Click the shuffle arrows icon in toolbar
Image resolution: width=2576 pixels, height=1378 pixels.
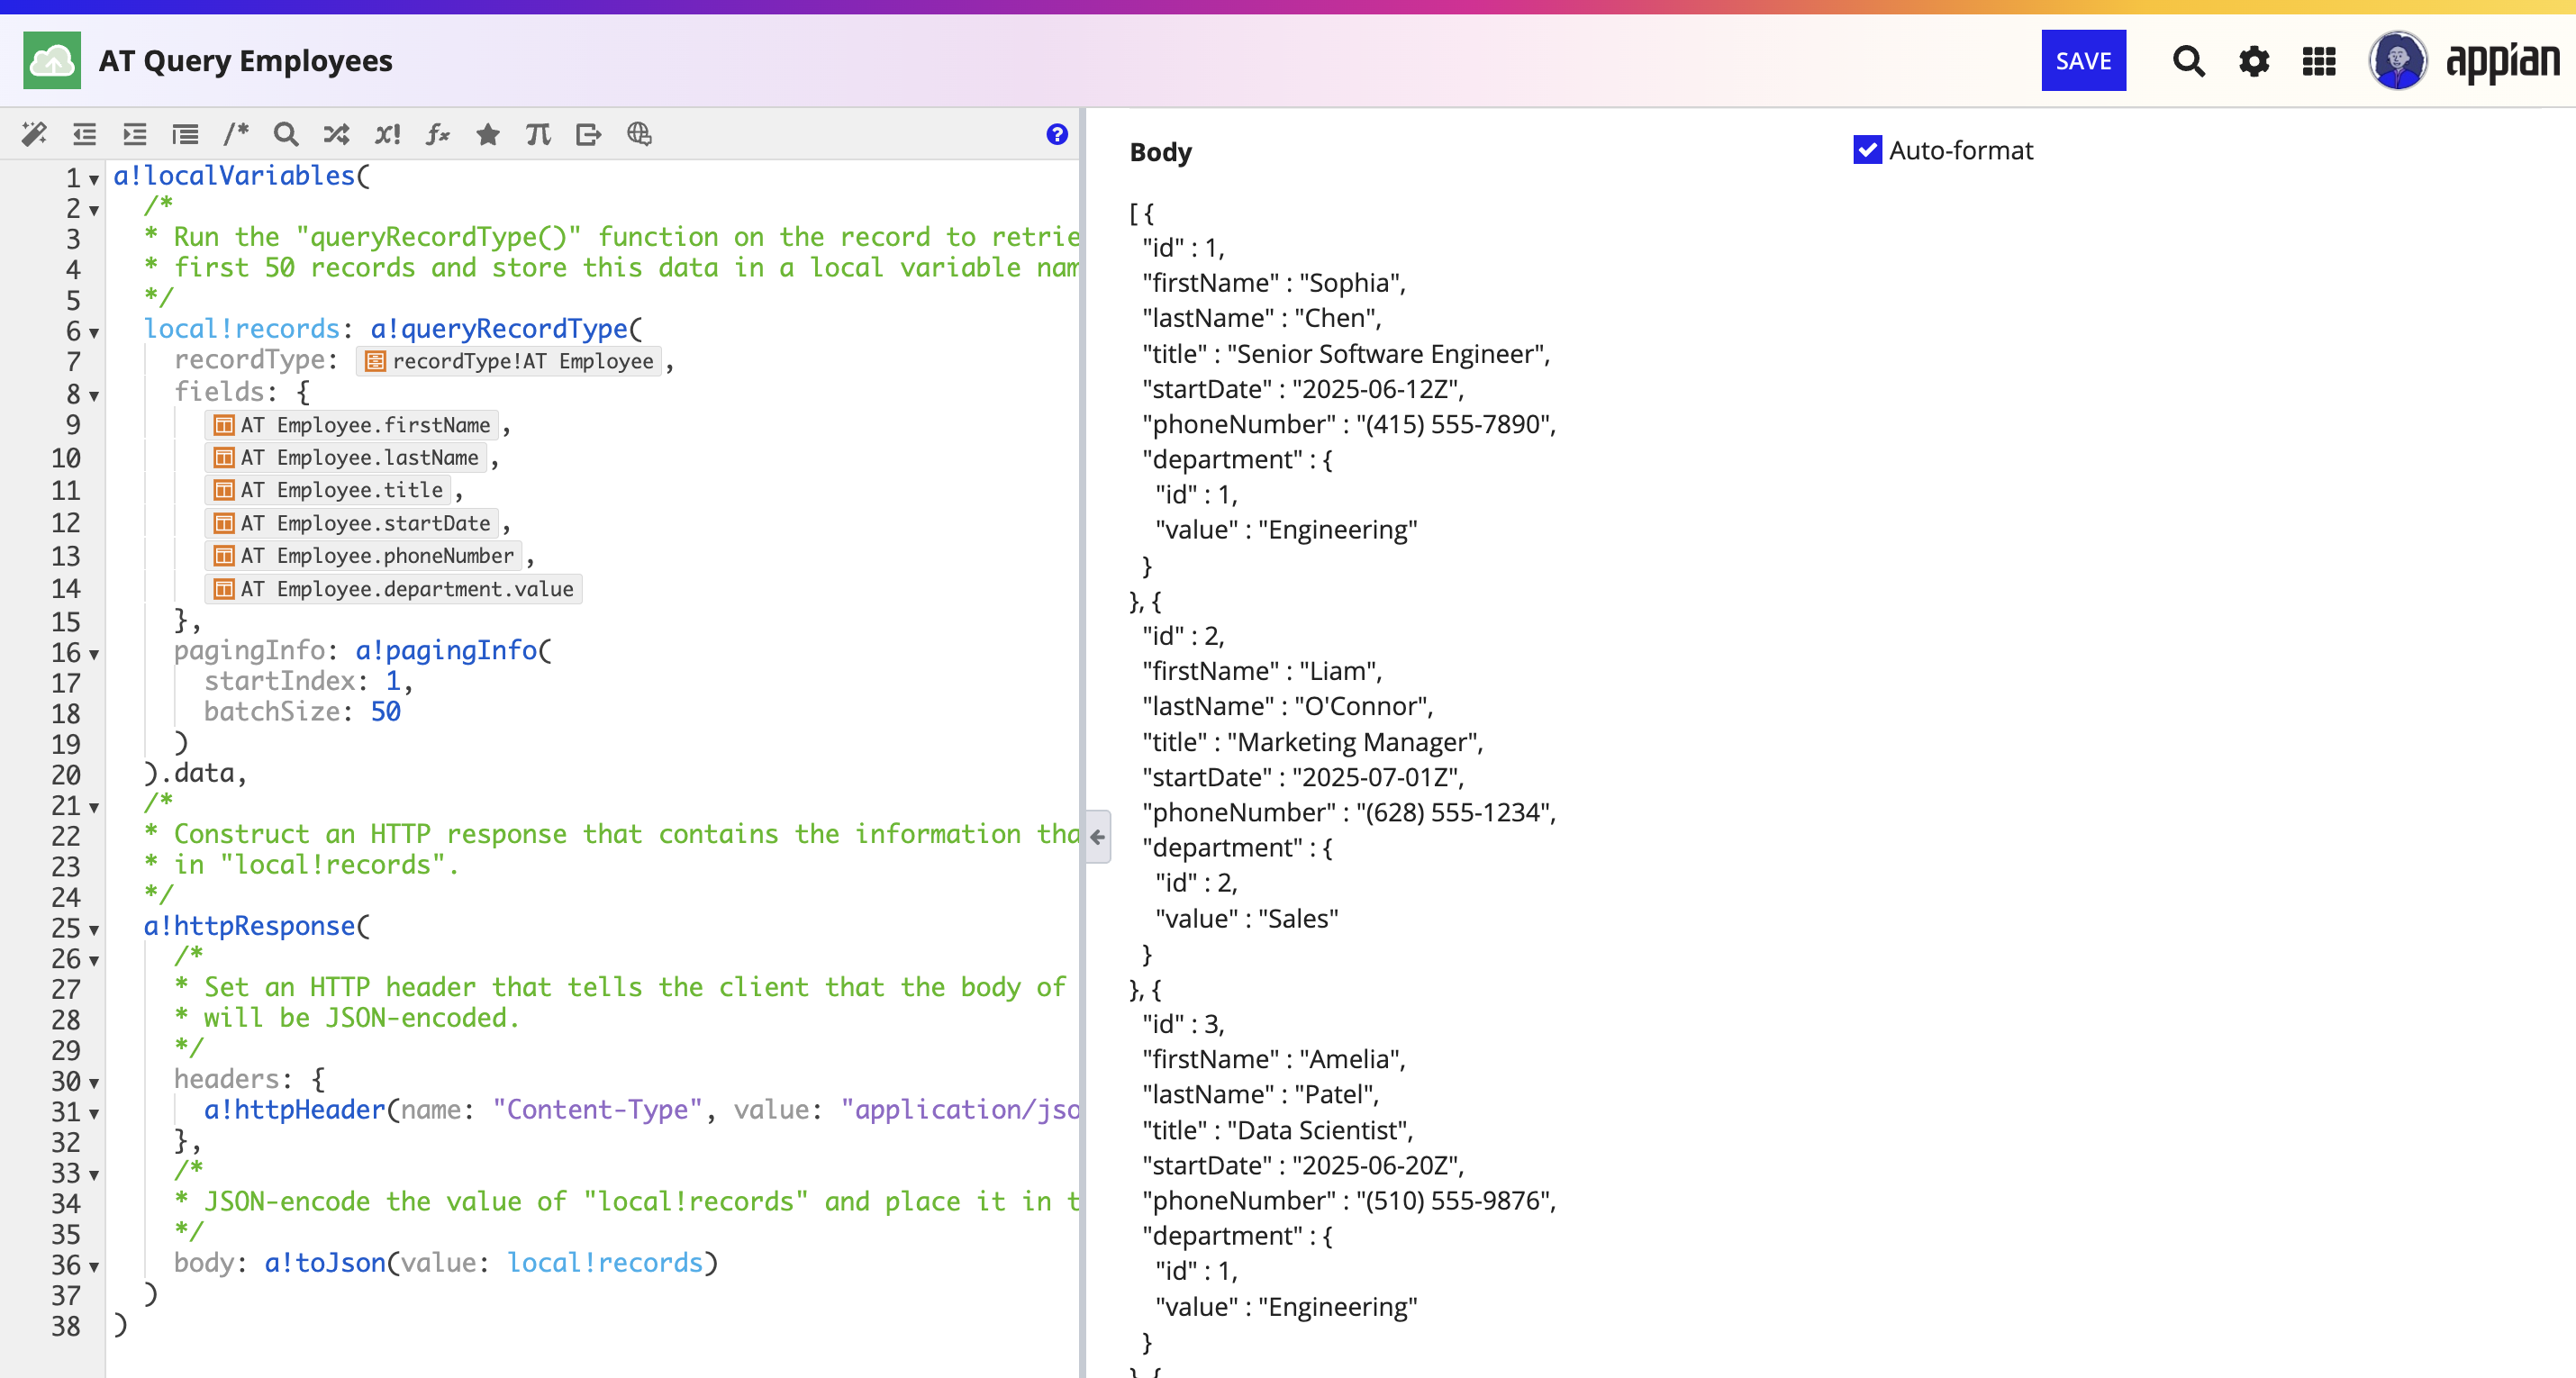click(x=337, y=134)
